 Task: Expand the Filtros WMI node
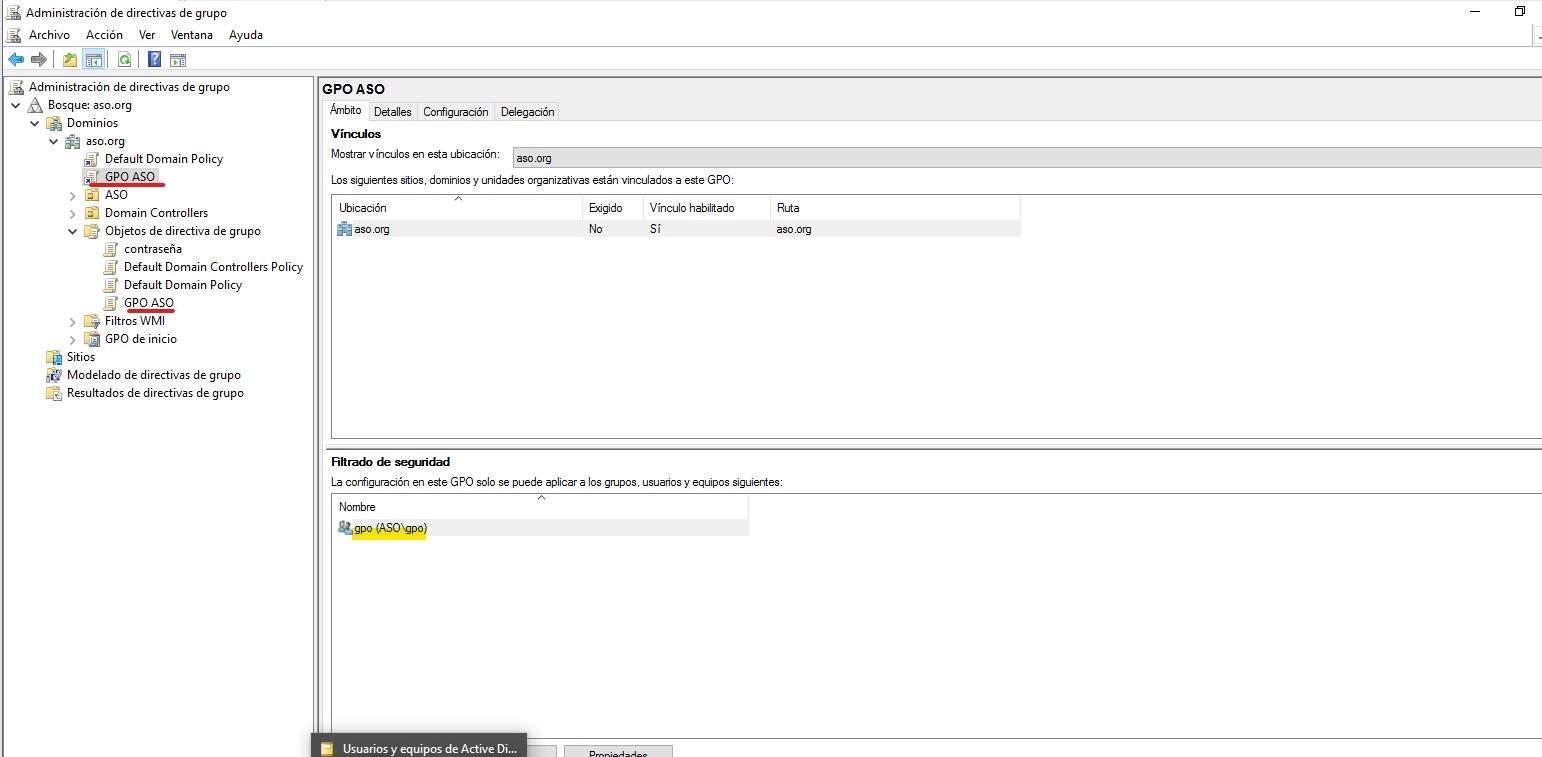click(73, 321)
